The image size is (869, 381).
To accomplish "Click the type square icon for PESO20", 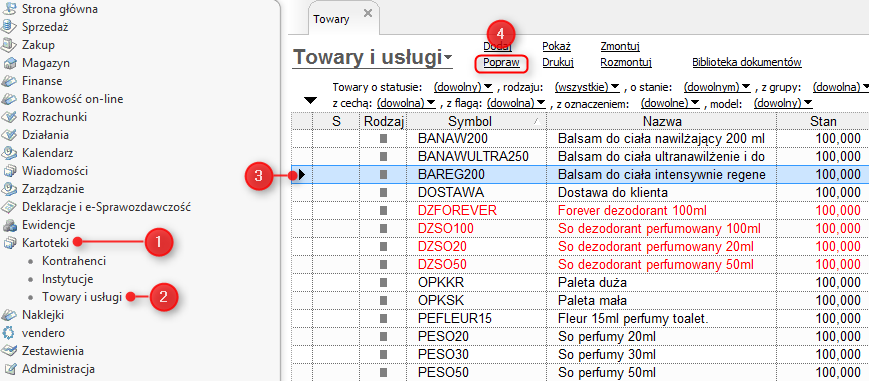I will (x=384, y=337).
